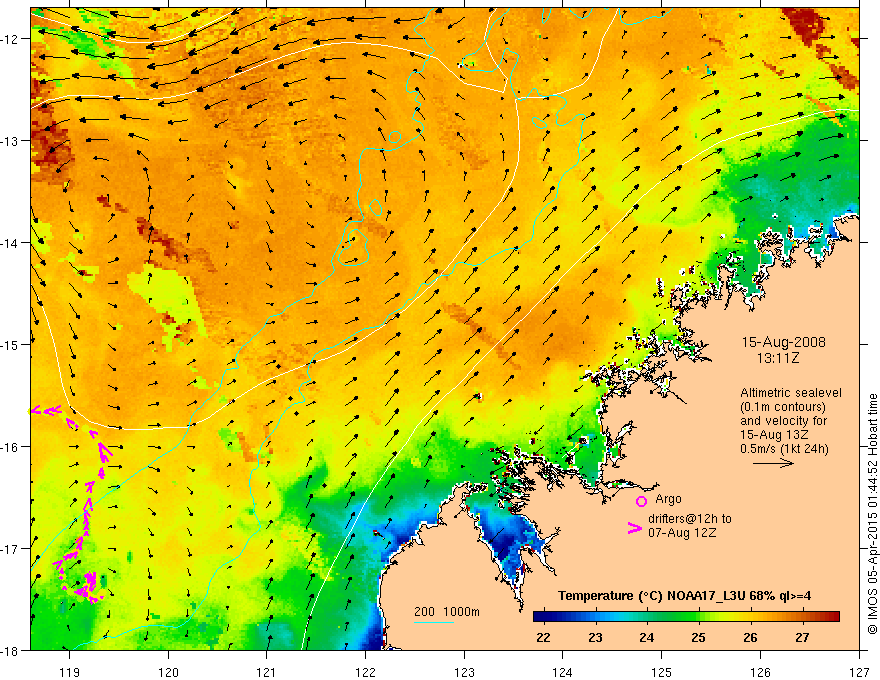Click the 'Altimetric sealevel' caption text

coord(791,393)
